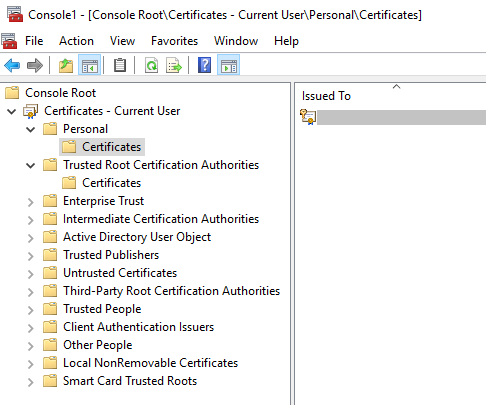Expand the Trusted Publishers node

31,256
